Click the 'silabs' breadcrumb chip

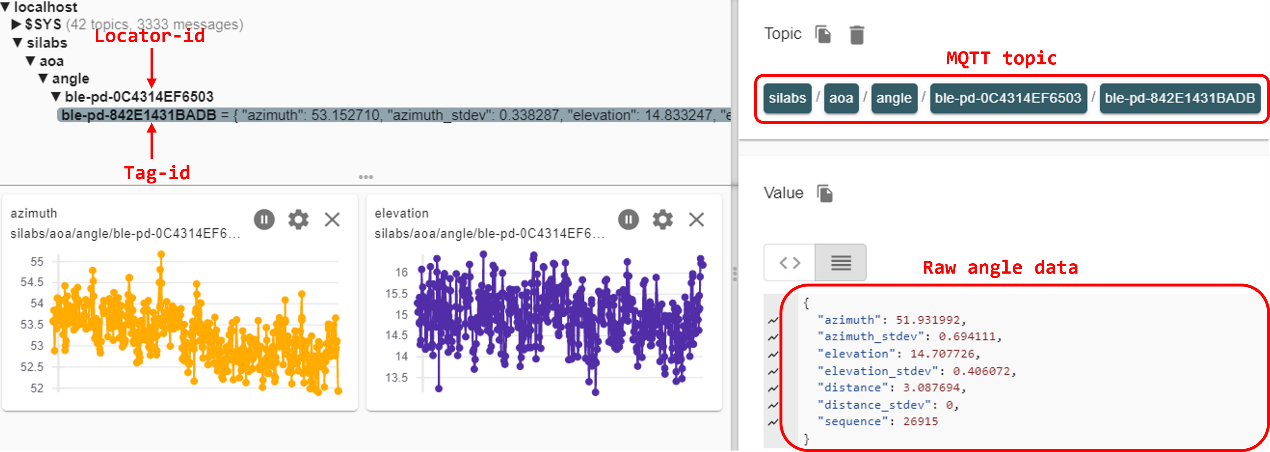tap(788, 99)
